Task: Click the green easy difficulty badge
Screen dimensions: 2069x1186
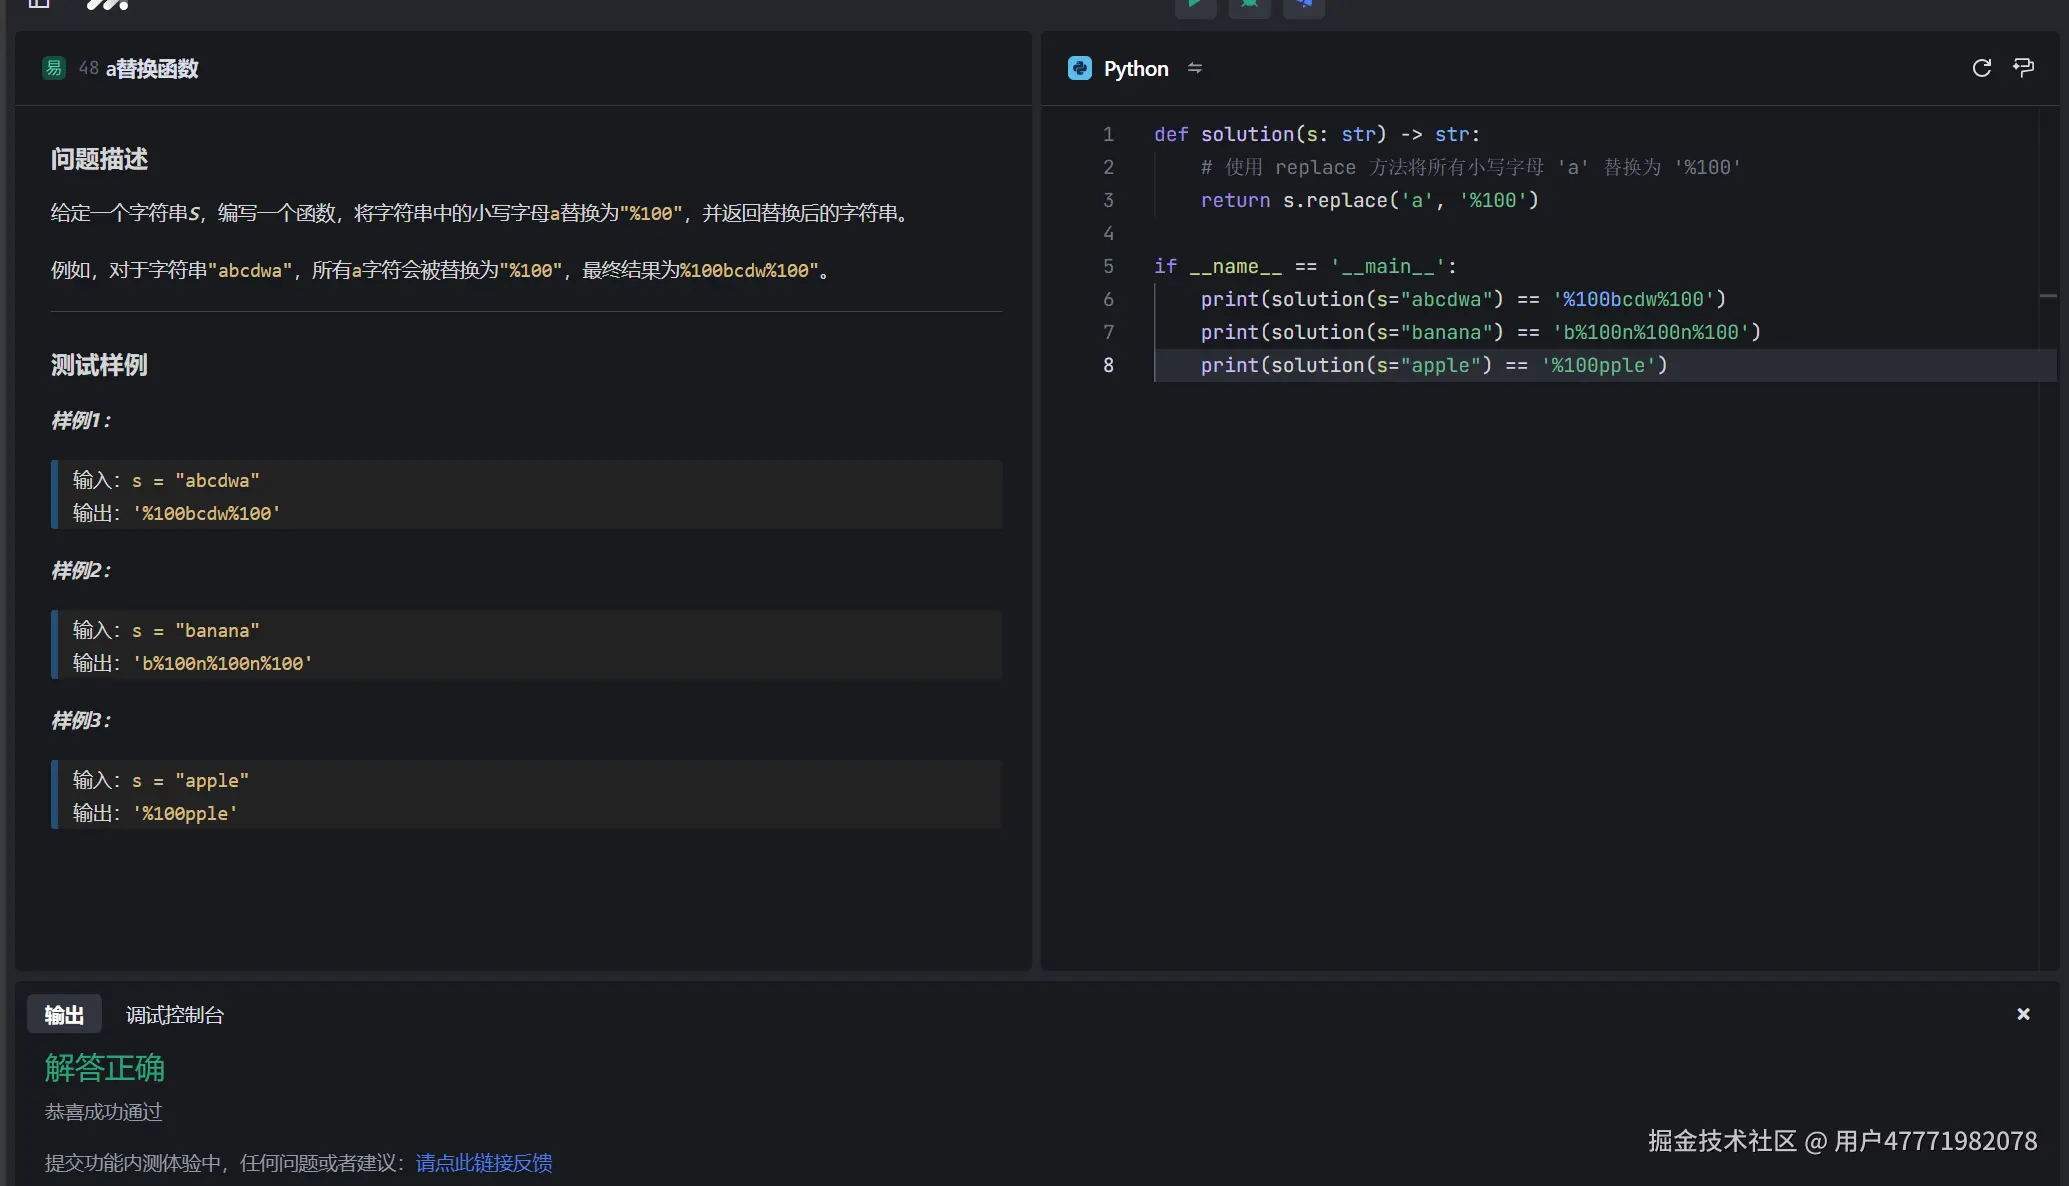Action: [54, 68]
